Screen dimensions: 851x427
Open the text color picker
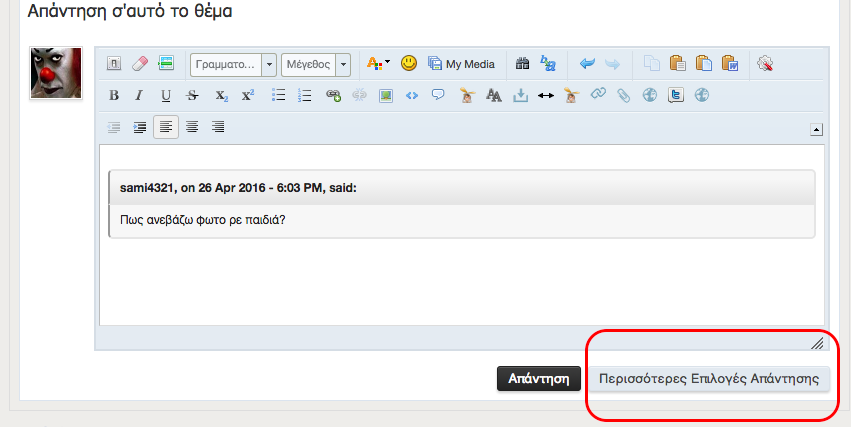[378, 64]
